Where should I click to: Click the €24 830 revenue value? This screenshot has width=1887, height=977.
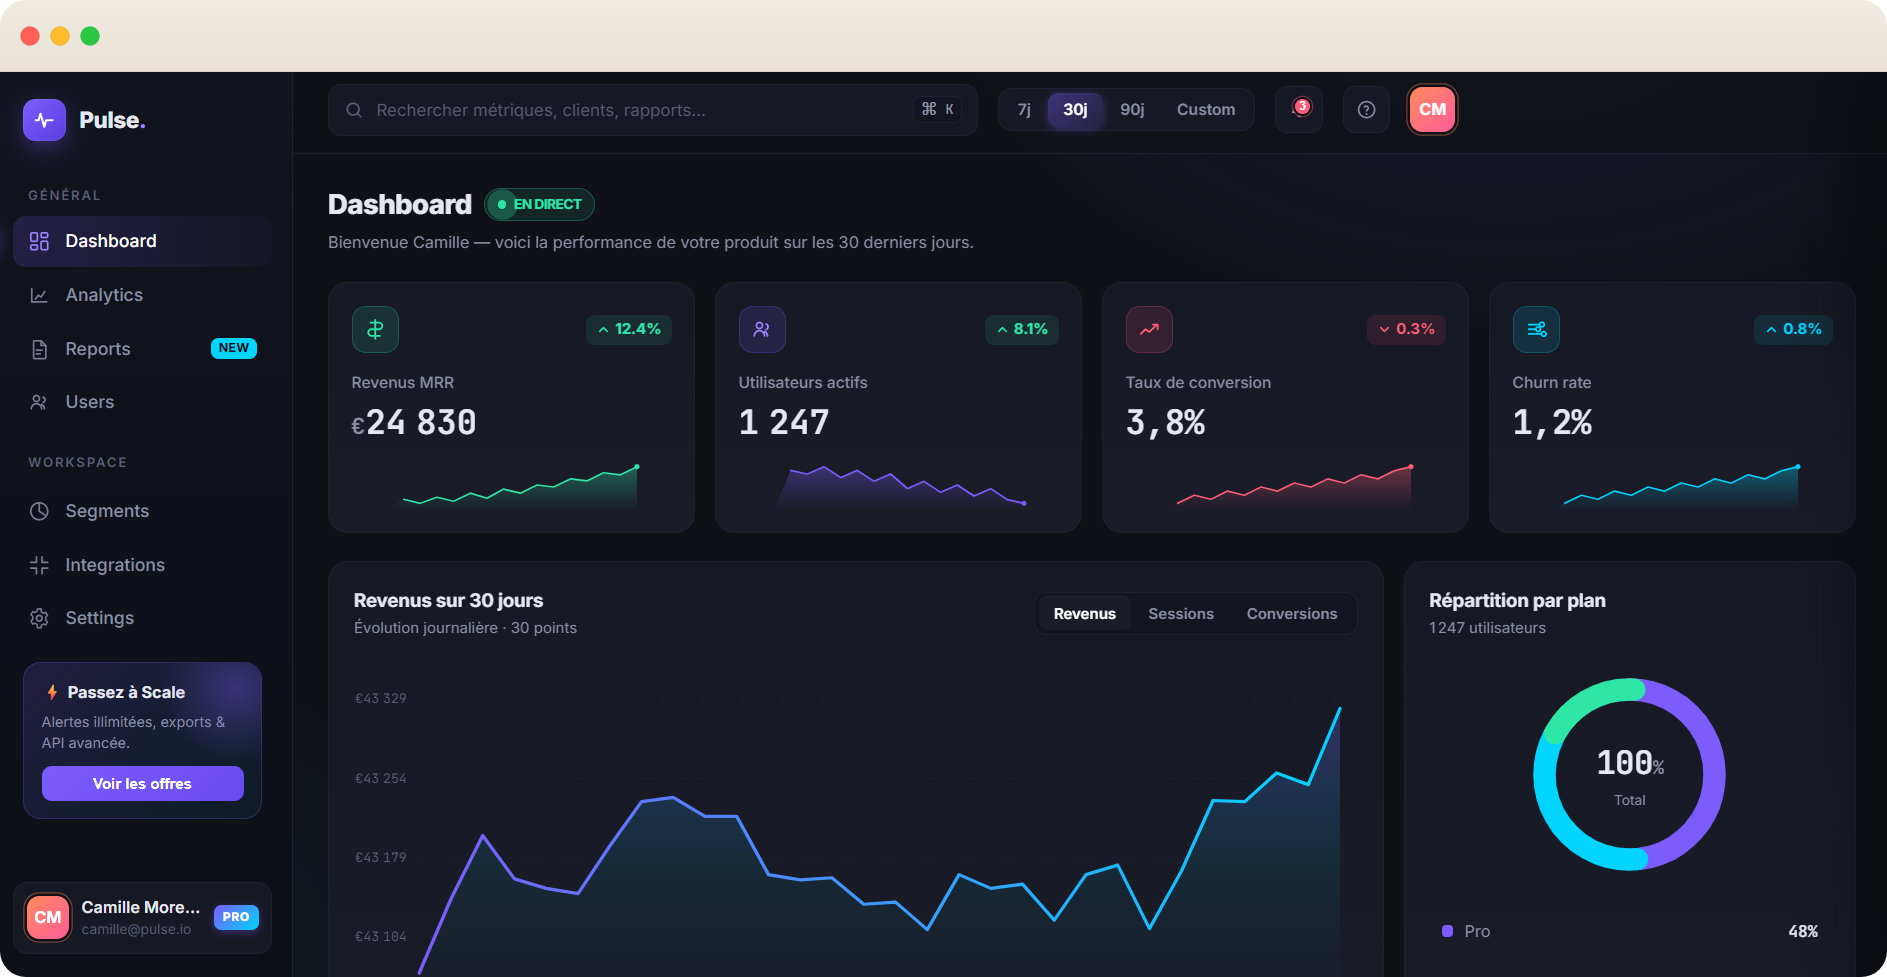(x=414, y=423)
